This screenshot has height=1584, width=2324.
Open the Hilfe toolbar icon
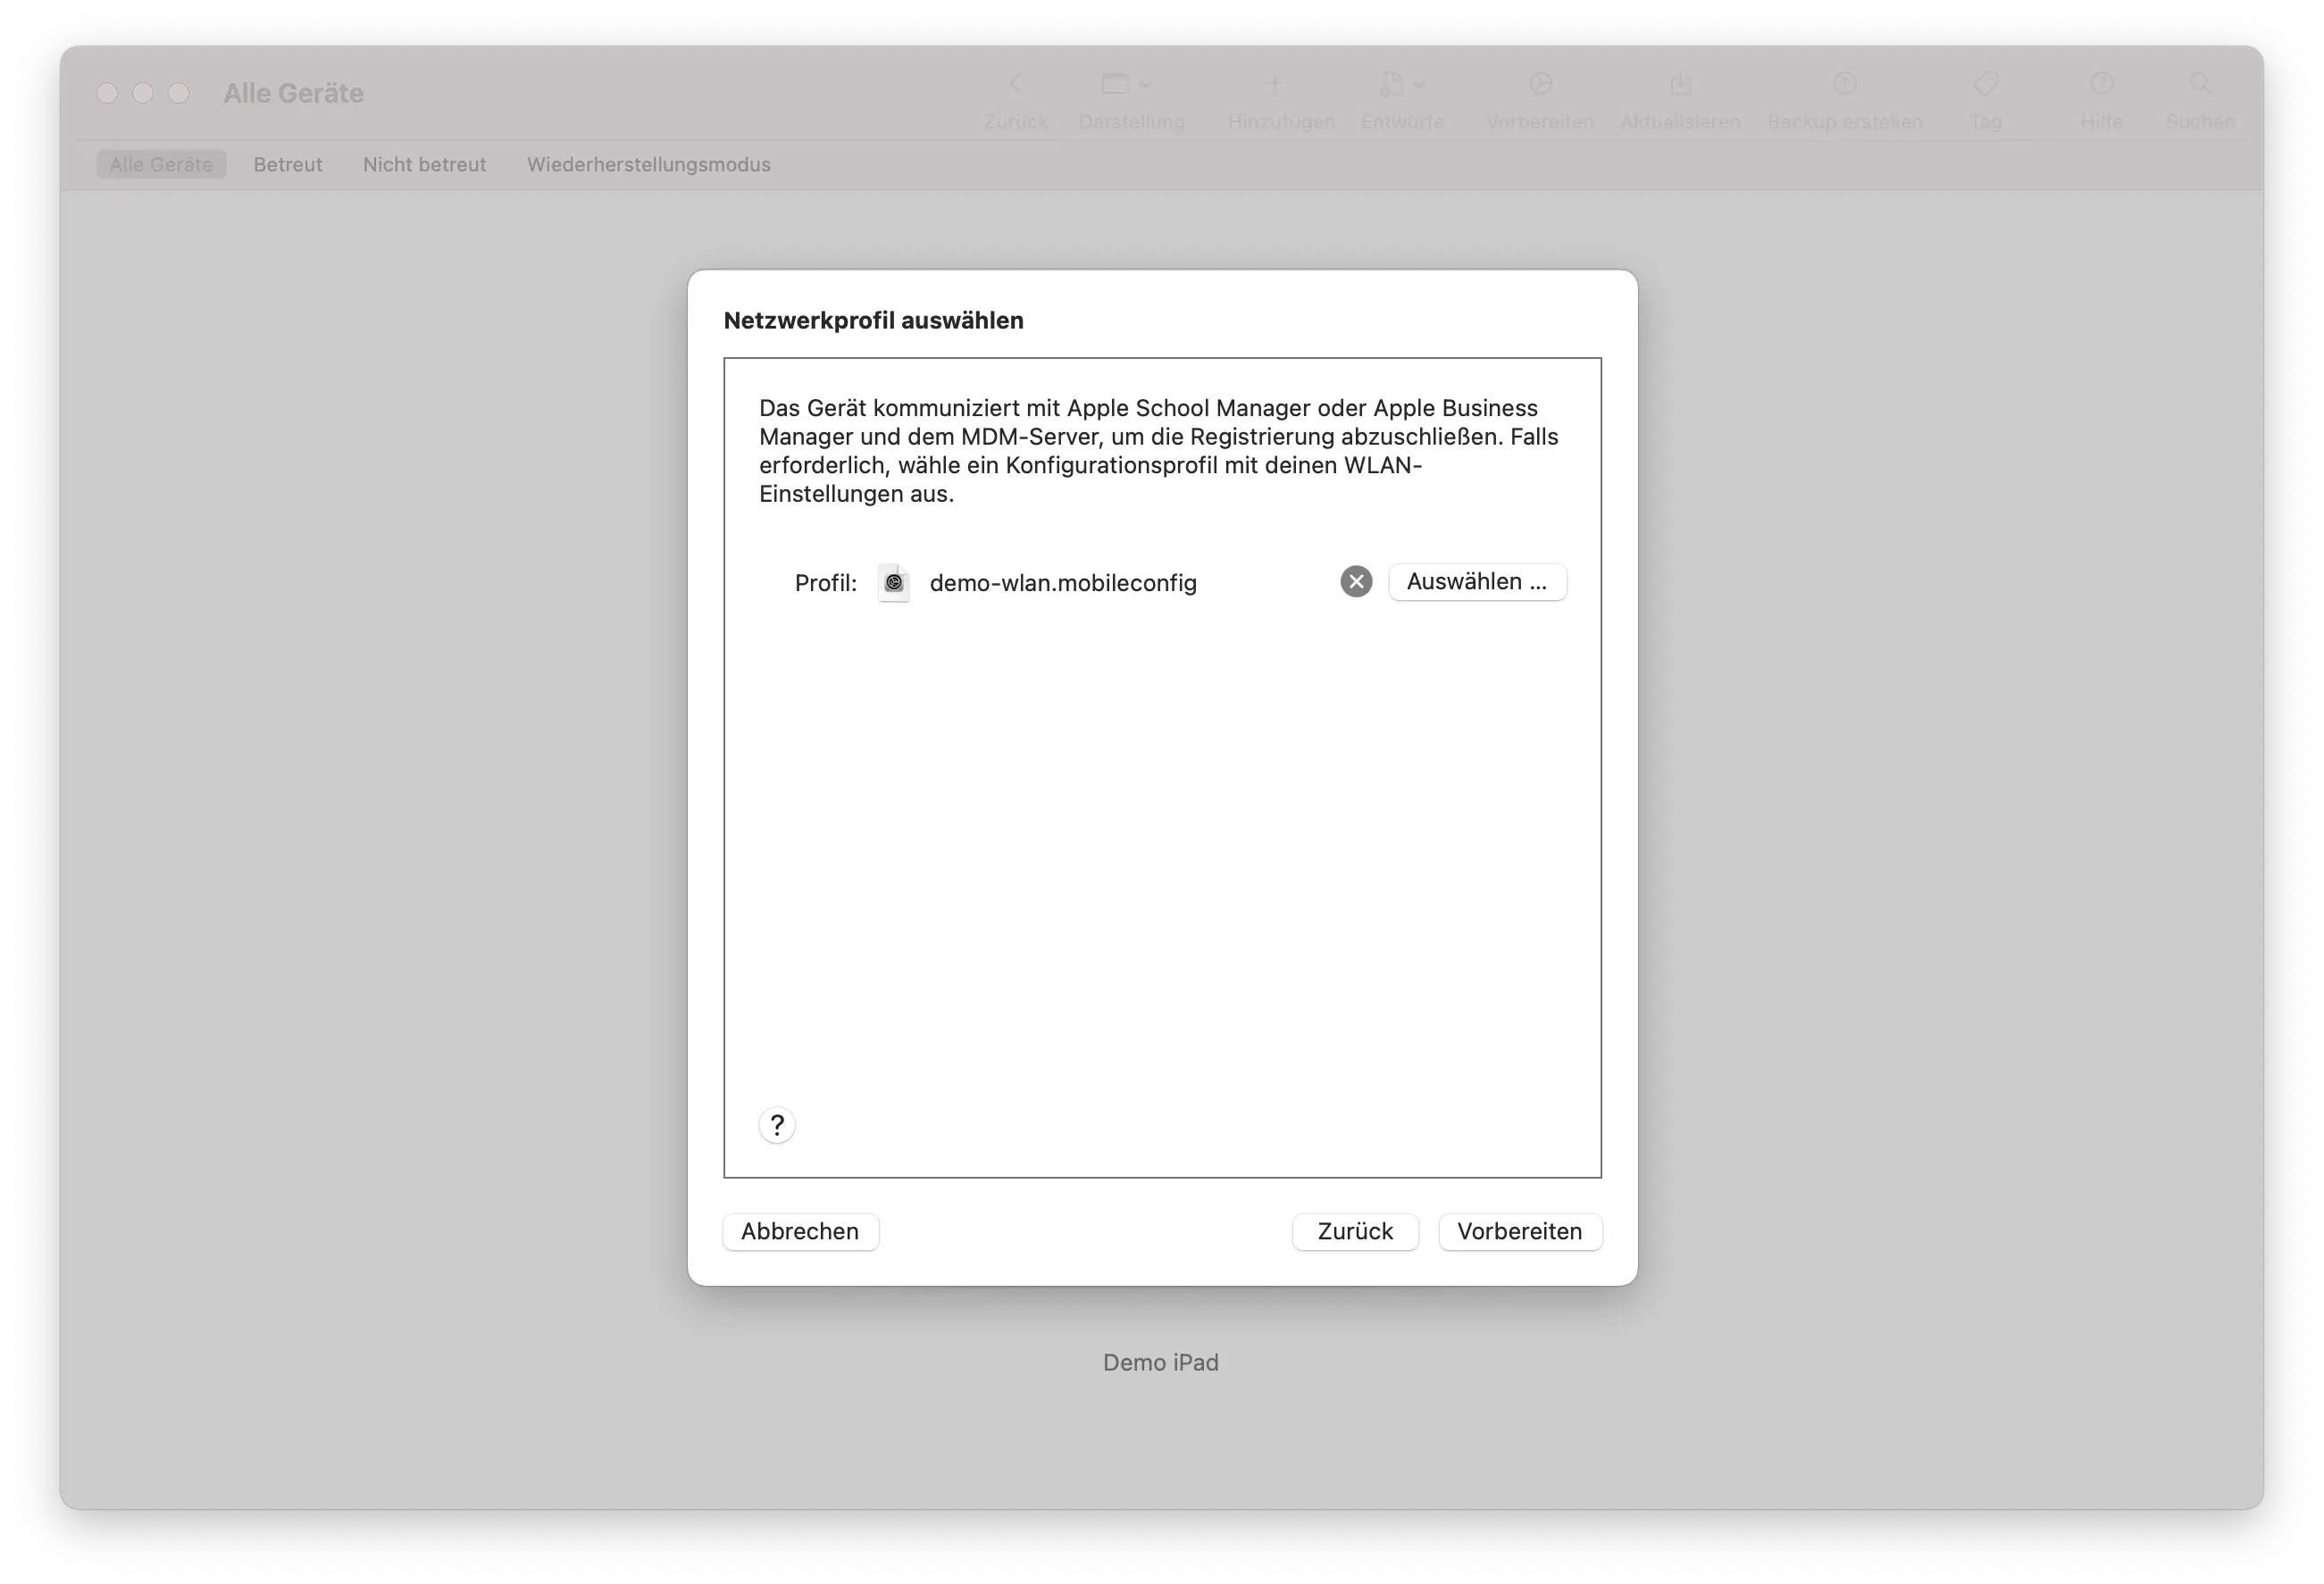pos(2101,84)
